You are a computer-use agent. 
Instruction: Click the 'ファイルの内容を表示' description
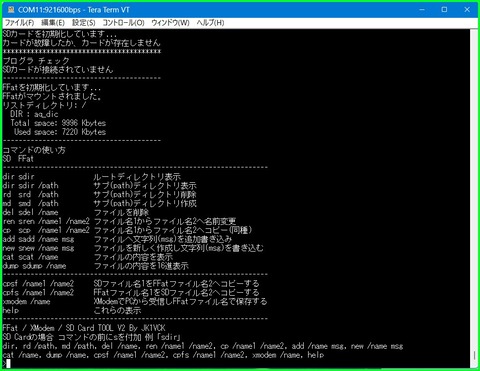(133, 257)
